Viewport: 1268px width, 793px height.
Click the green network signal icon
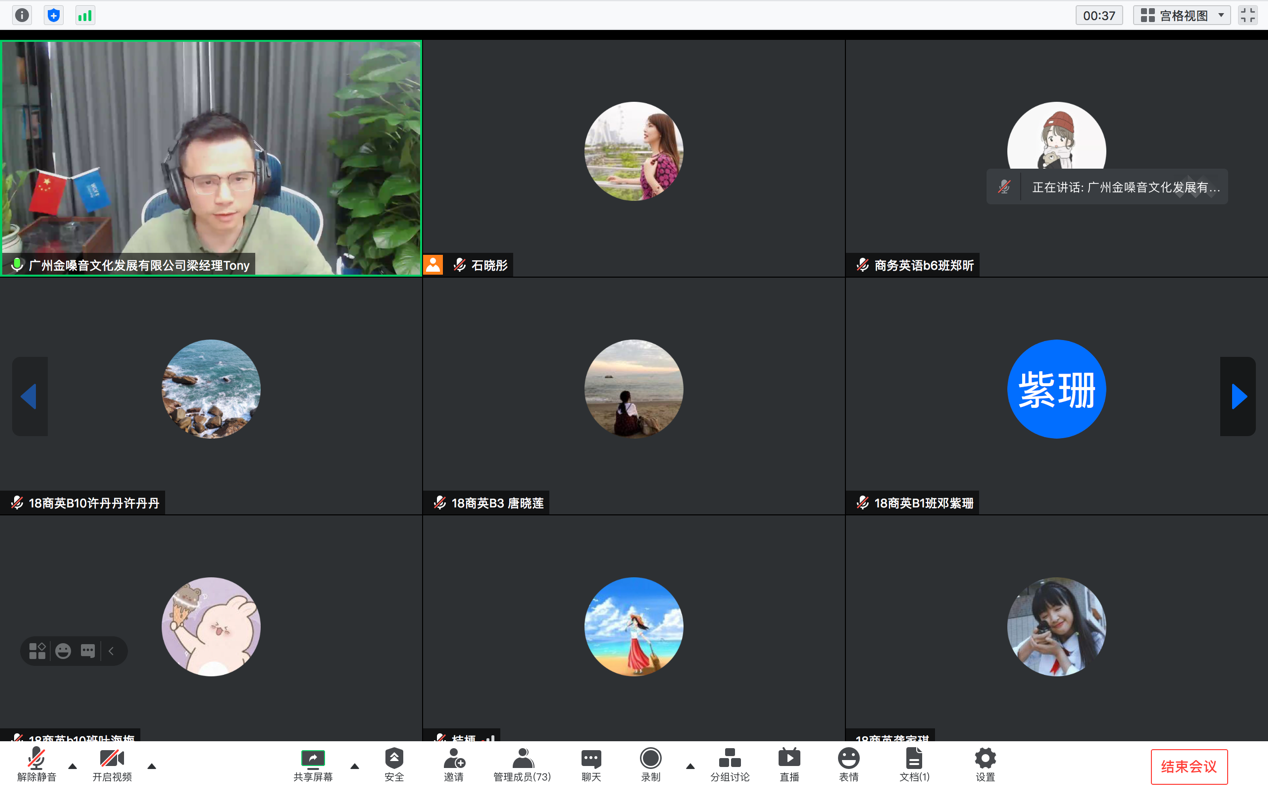pyautogui.click(x=85, y=16)
